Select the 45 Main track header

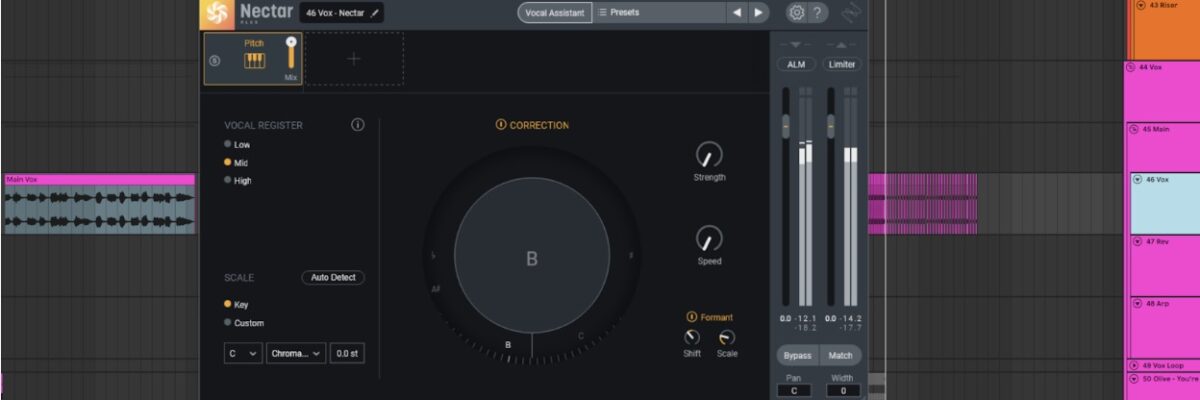click(1163, 146)
